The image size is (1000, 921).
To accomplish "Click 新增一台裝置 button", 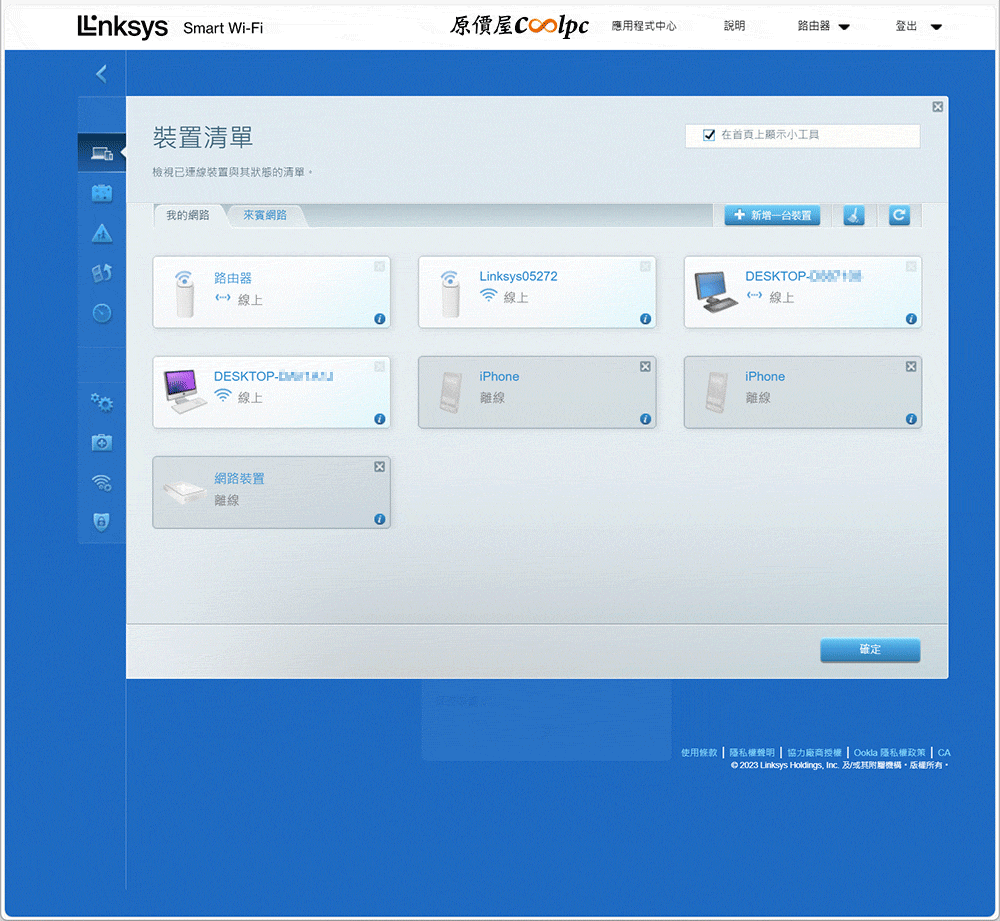I will [x=772, y=216].
